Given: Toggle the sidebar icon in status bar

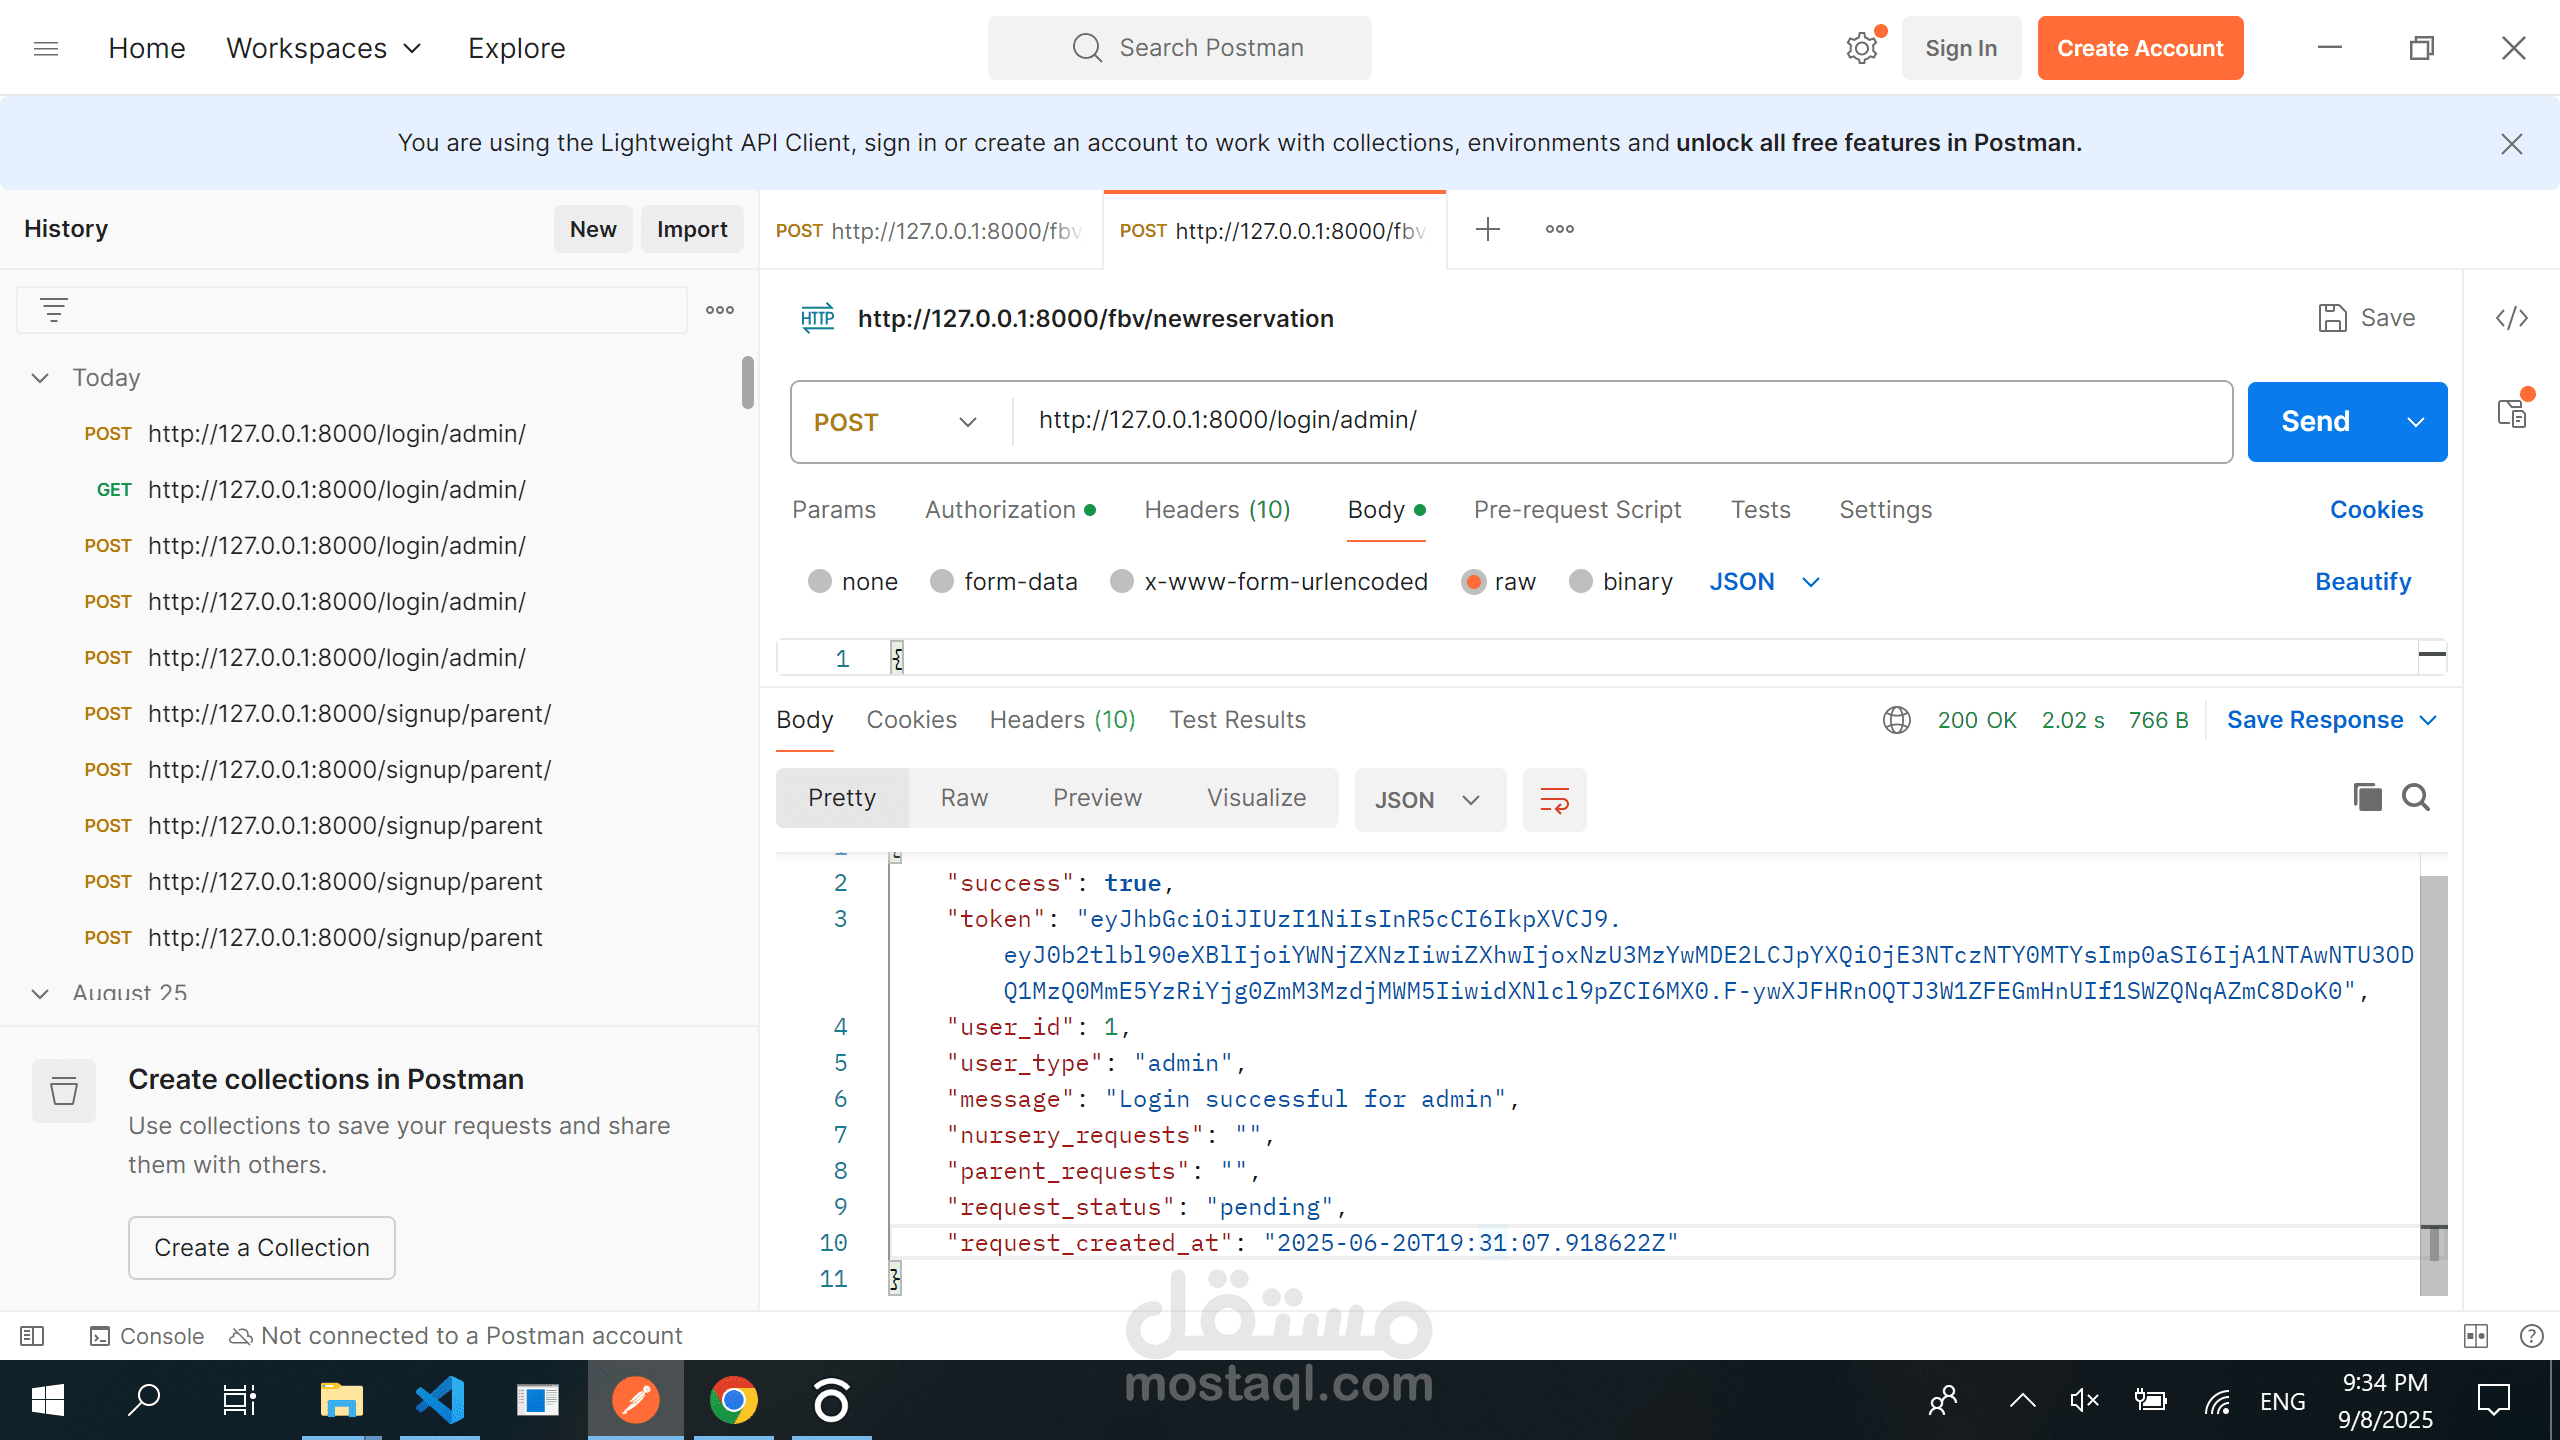Looking at the screenshot, I should coord(32,1336).
